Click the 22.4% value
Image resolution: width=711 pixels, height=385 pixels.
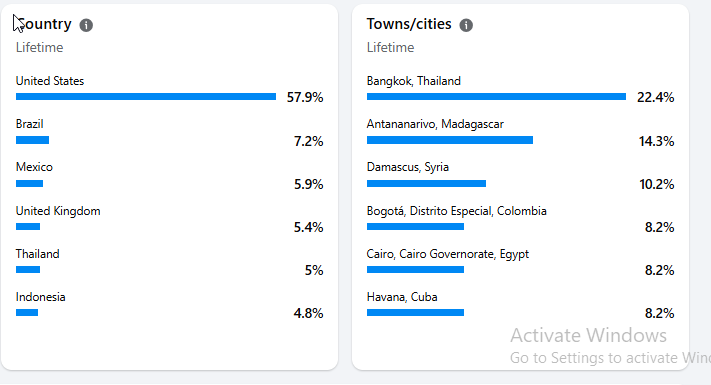655,97
